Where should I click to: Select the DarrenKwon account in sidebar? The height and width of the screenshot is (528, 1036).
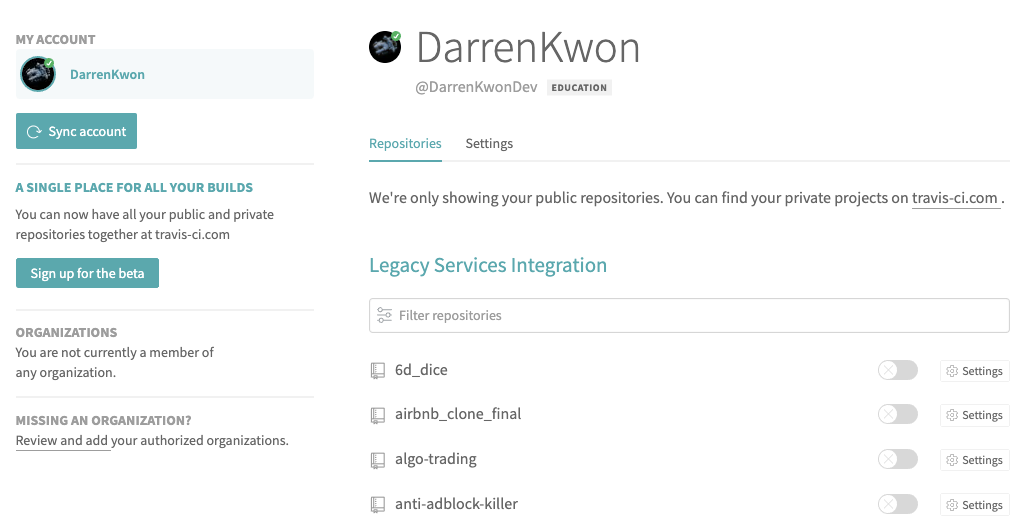click(165, 74)
